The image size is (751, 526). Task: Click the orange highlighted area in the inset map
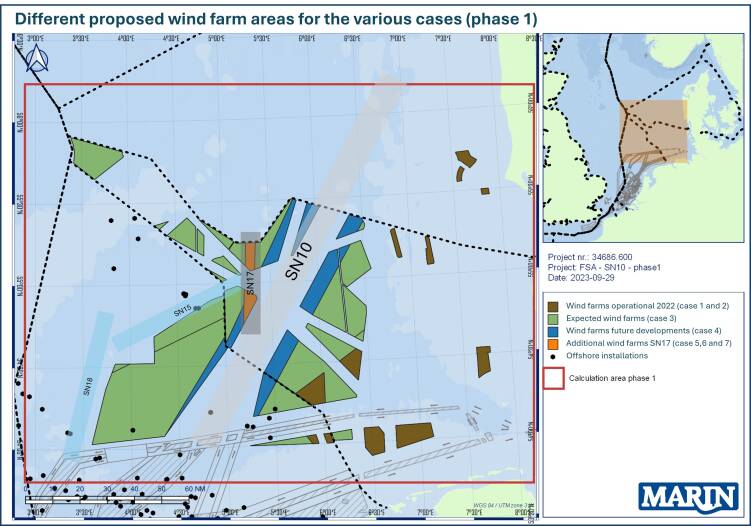pos(654,131)
